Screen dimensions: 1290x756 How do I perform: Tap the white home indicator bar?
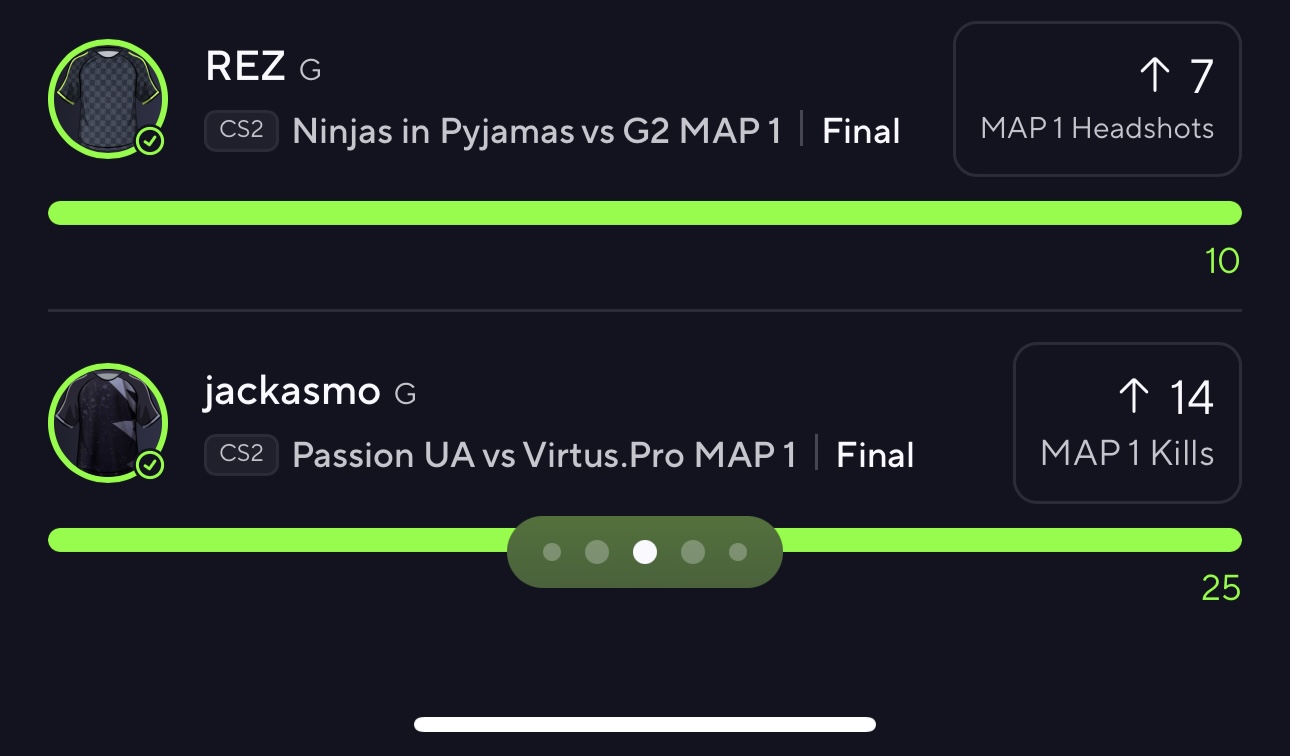(645, 724)
